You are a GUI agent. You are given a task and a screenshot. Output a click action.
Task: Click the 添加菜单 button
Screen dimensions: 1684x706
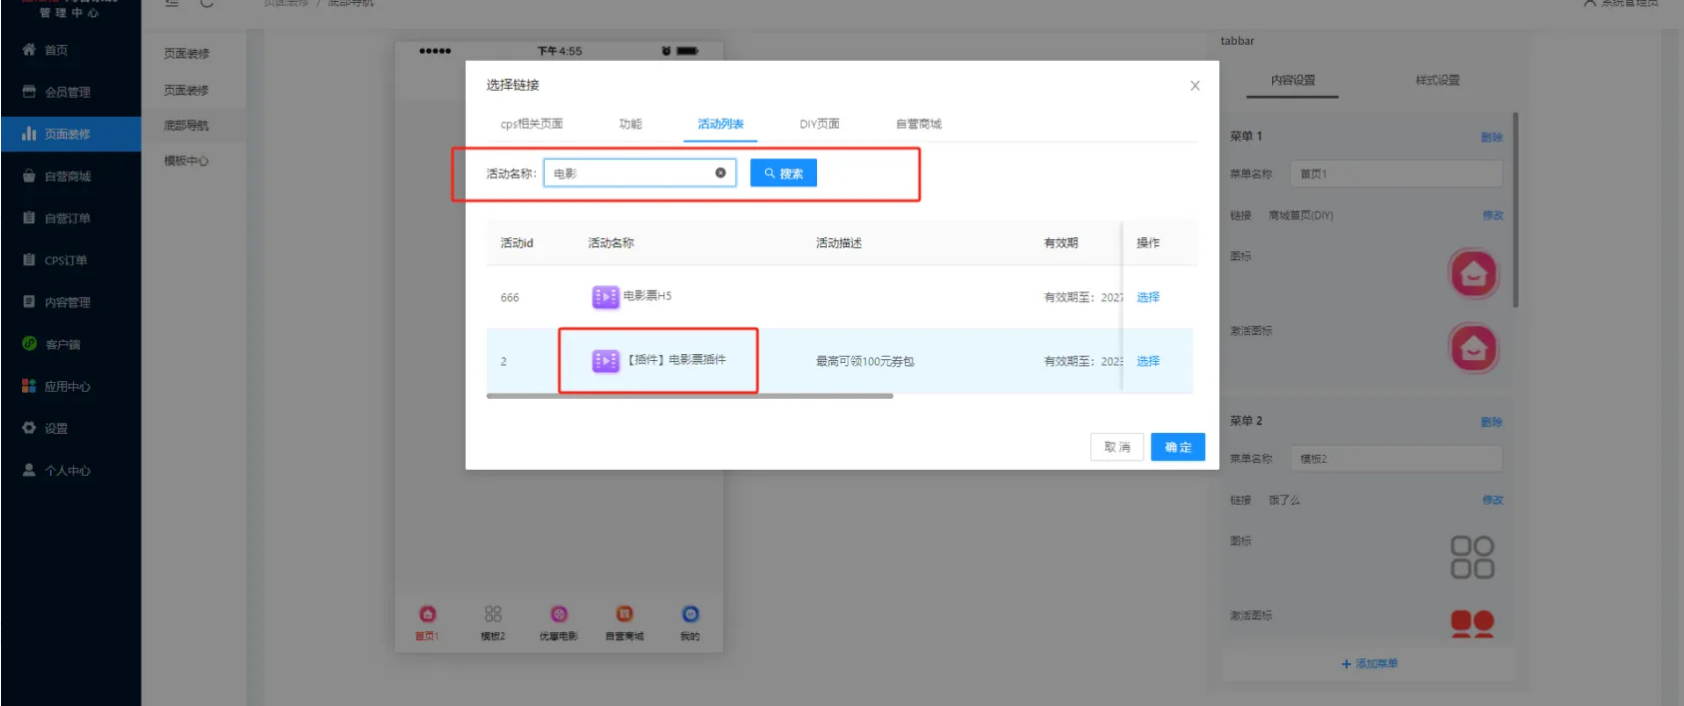click(x=1369, y=664)
